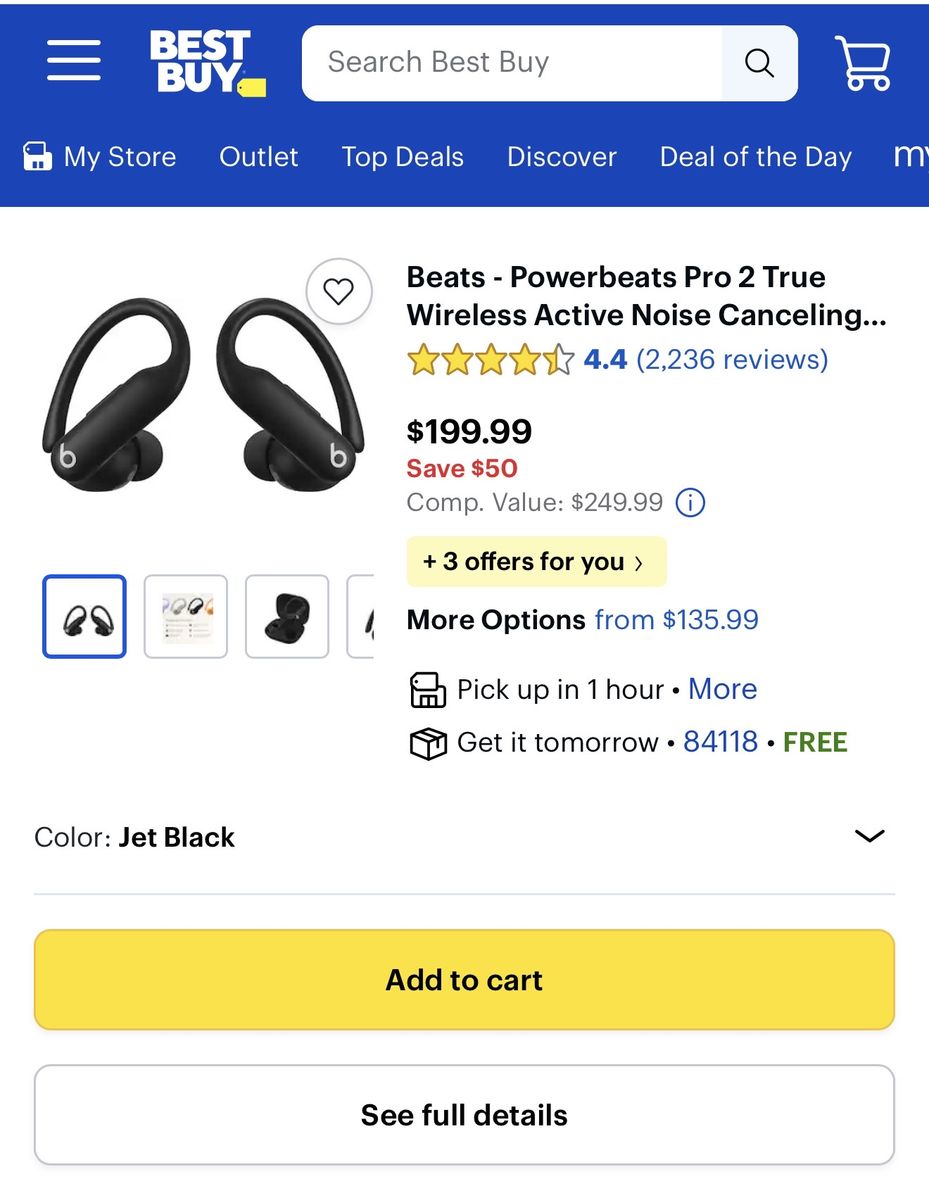Viewport: 929px width, 1200px height.
Task: Click the star rating icons
Action: 490,360
